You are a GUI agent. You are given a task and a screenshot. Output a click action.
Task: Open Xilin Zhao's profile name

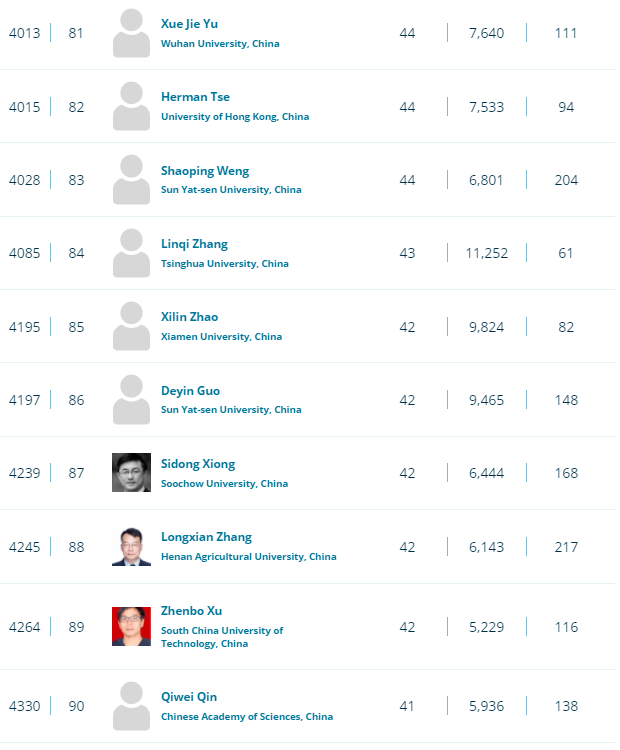click(x=189, y=317)
